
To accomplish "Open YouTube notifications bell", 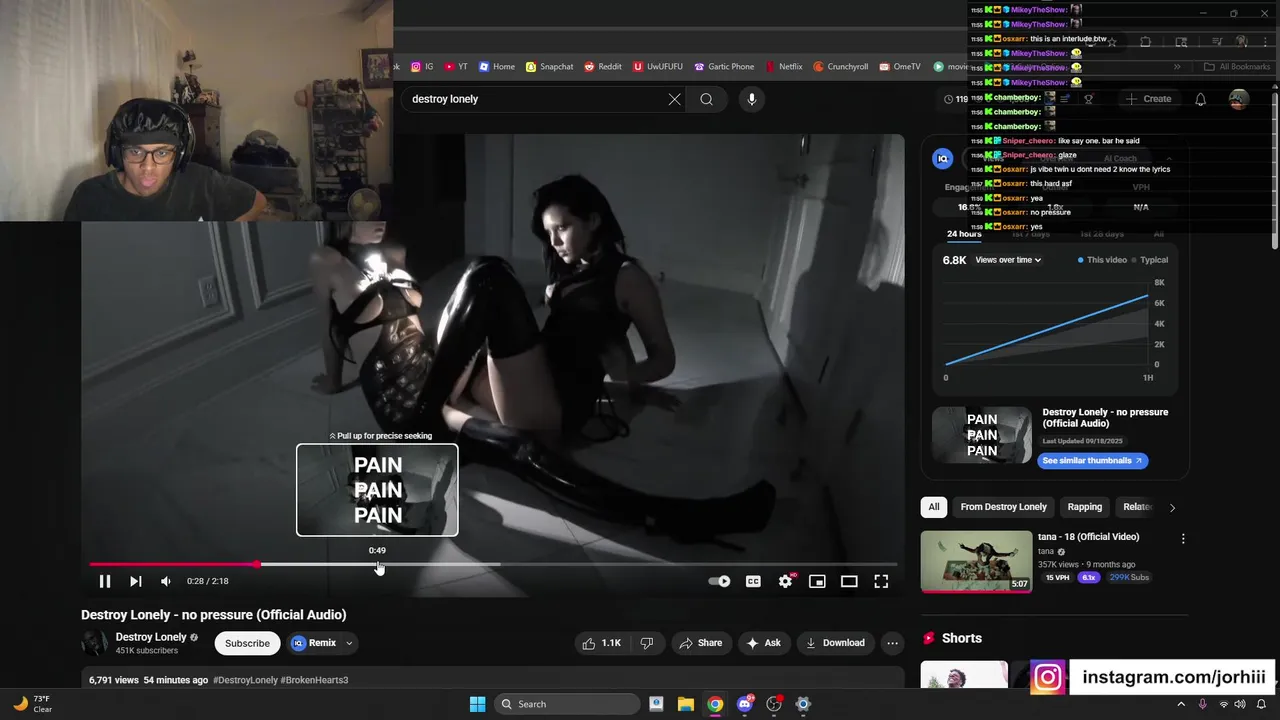I will (1201, 99).
